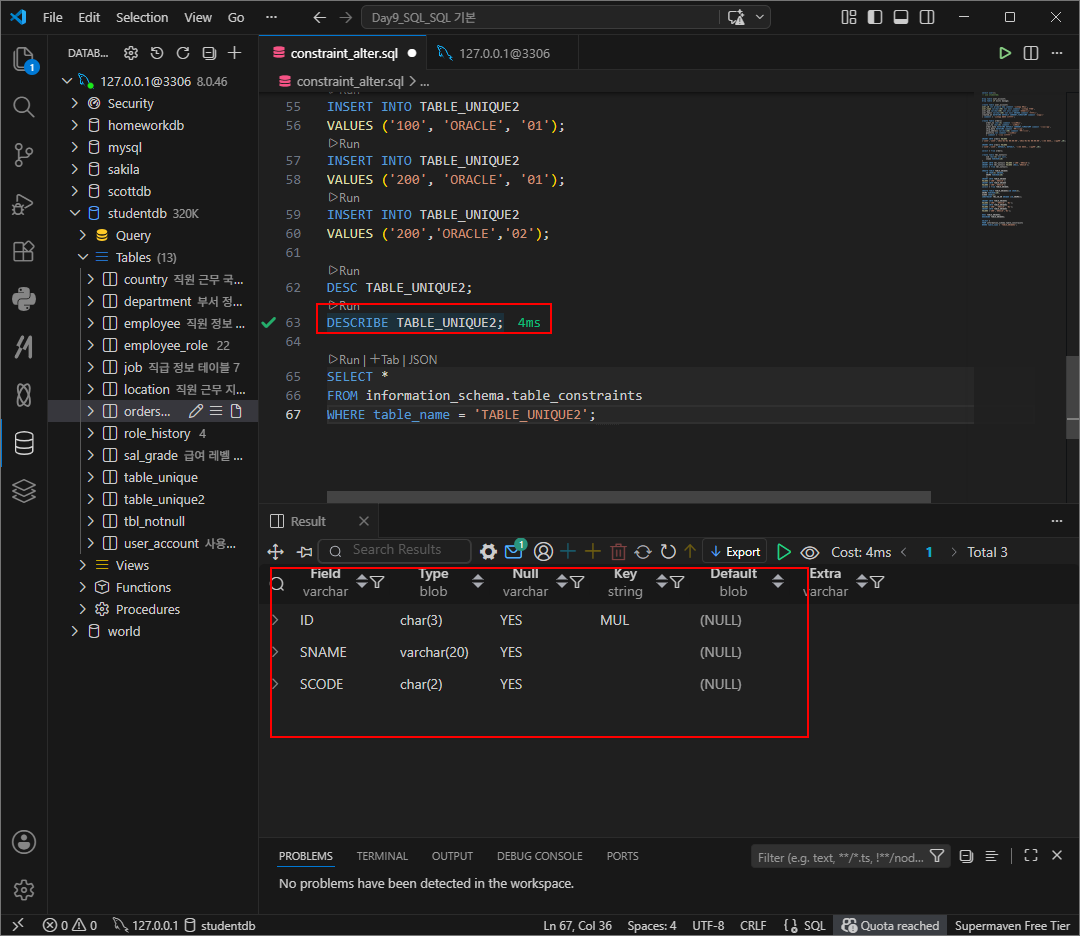Click the code minimap
Screen dimensions: 1080x936
click(1021, 158)
